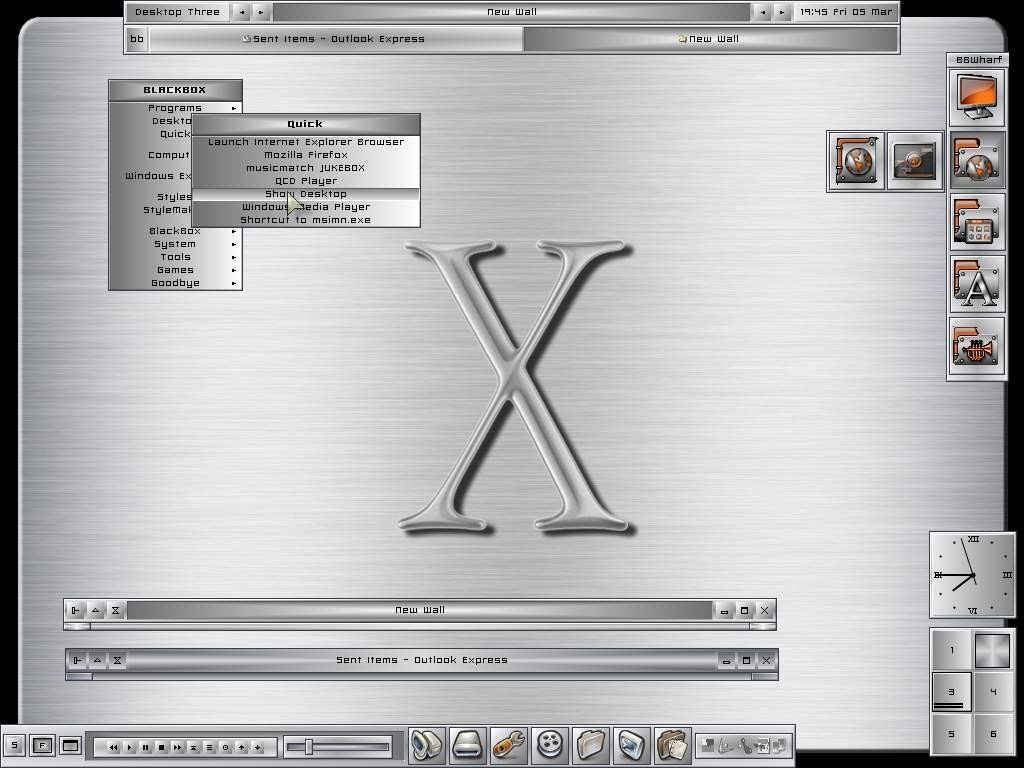
Task: Switch to Sent Items - Outlook Express task
Action: [x=336, y=39]
